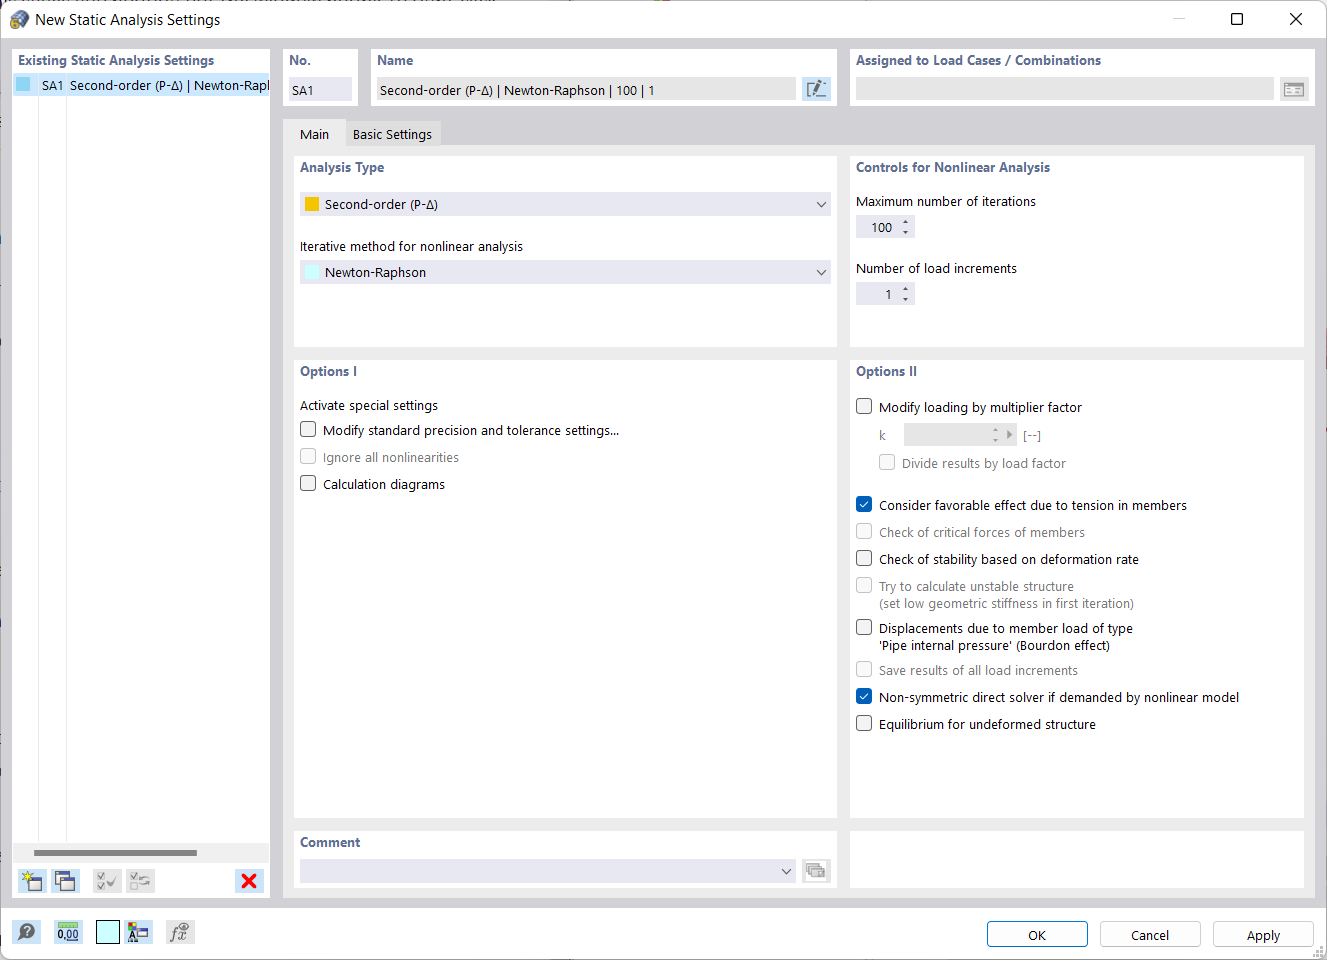
Task: Click the cyan color swatch at bottom
Action: tap(107, 932)
